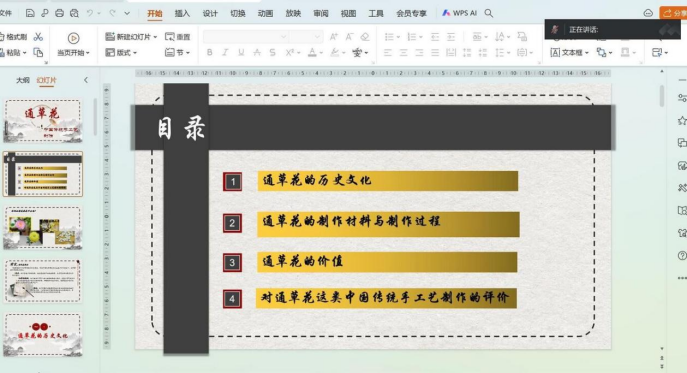Screen dimensions: 687x373
Task: Click the 文本框 text box button
Action: point(570,53)
